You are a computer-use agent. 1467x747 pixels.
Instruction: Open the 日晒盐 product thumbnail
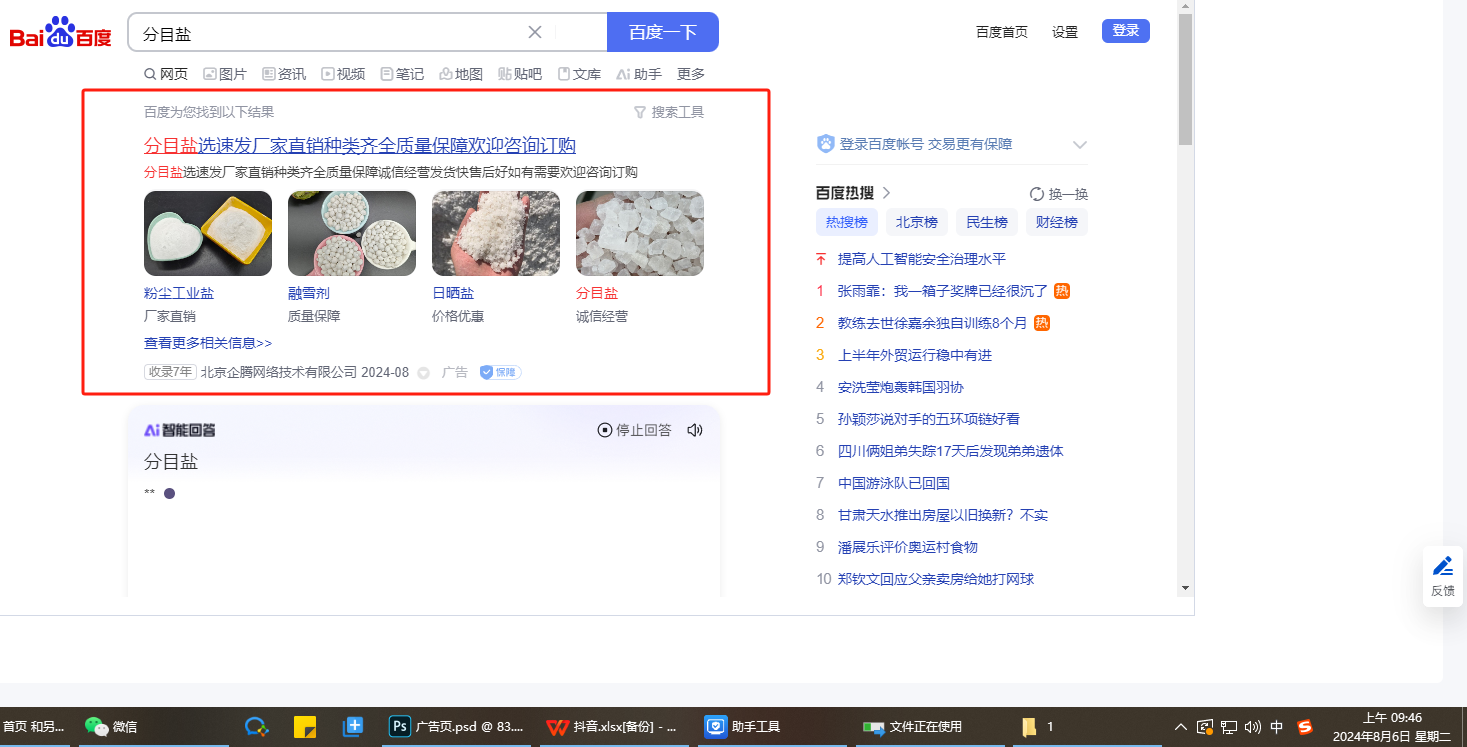click(495, 234)
